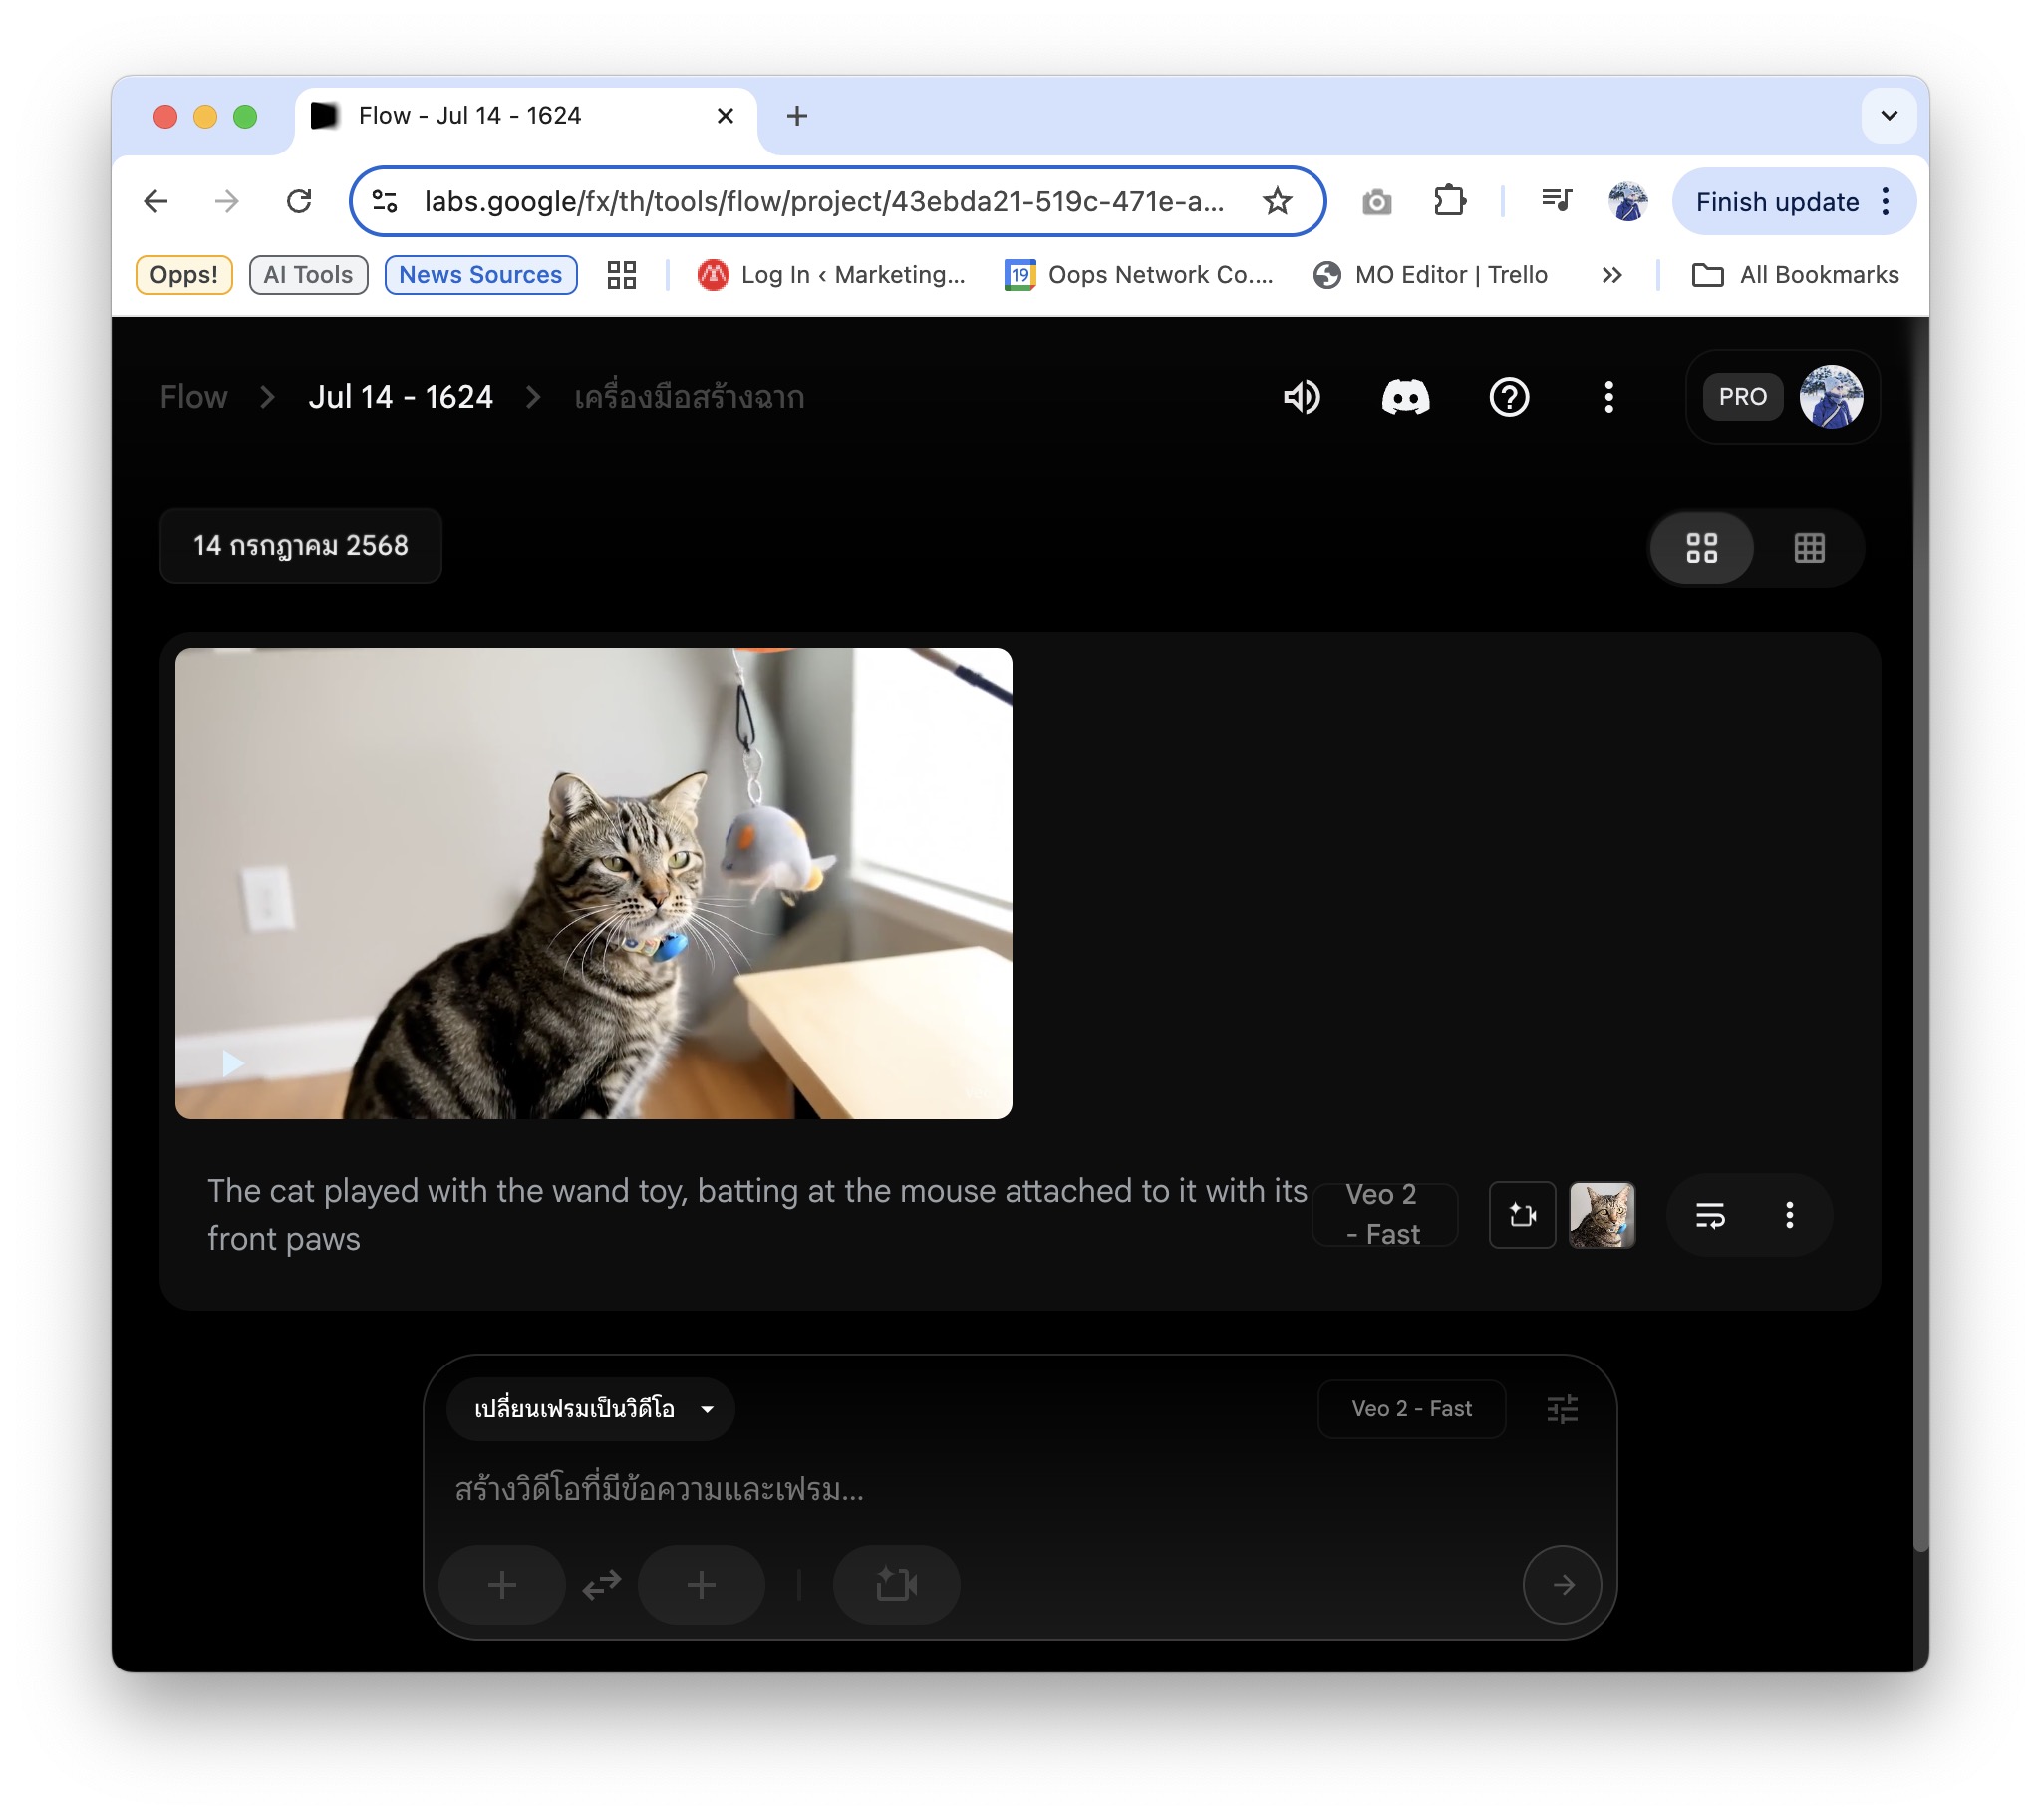
Task: Open the generation settings sliders icon
Action: click(x=1561, y=1409)
